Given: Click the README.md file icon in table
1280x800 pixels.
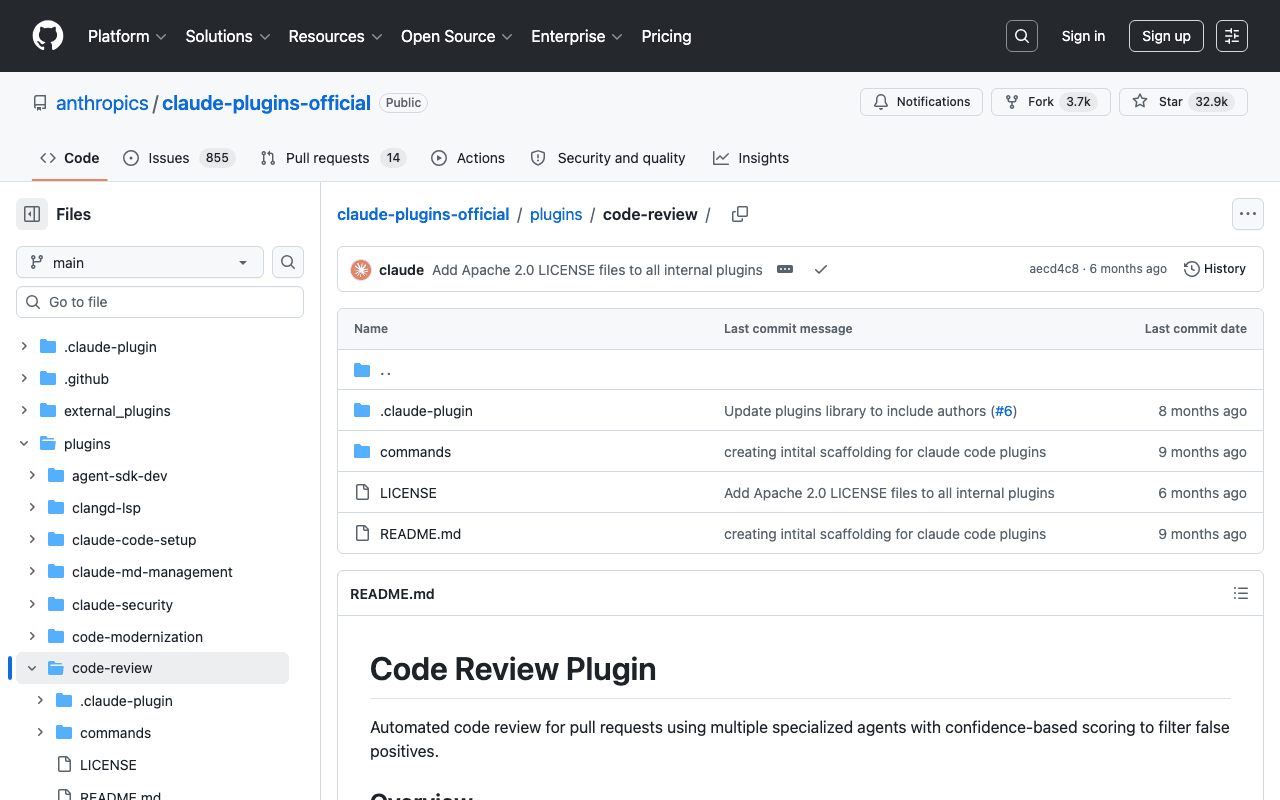Looking at the screenshot, I should click(x=362, y=534).
